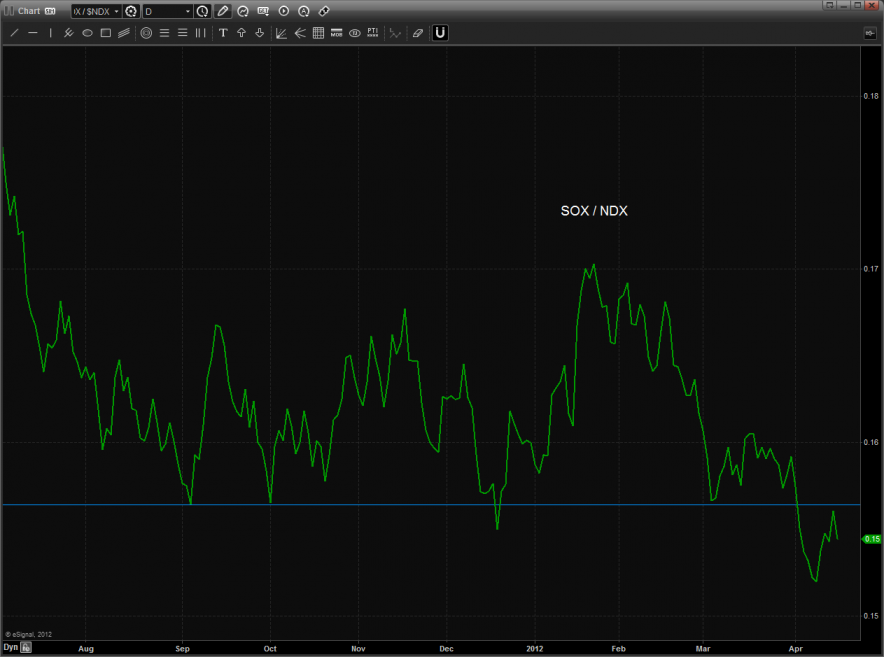Select the trend line drawing tool

(x=14, y=33)
